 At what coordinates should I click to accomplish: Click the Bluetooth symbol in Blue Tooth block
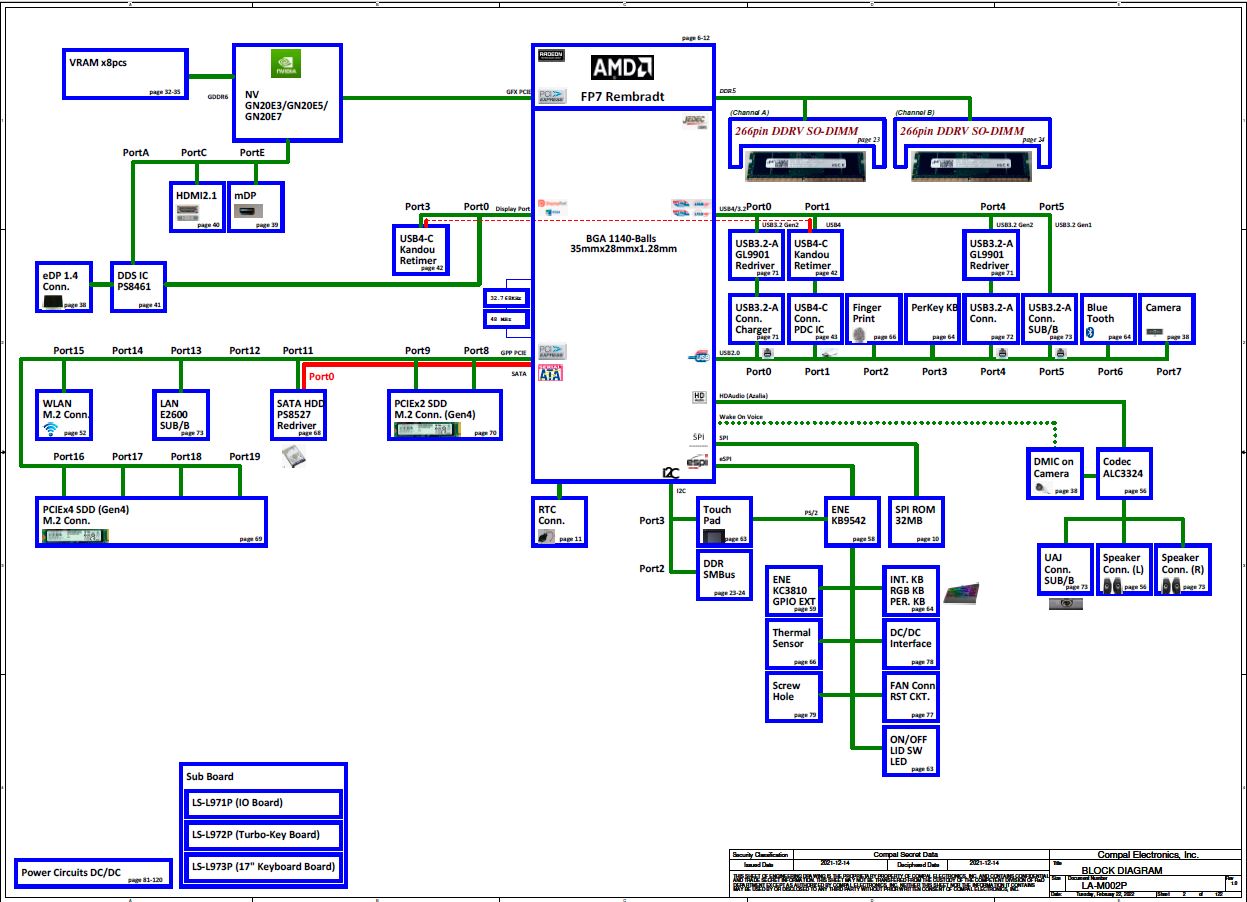(x=1091, y=331)
